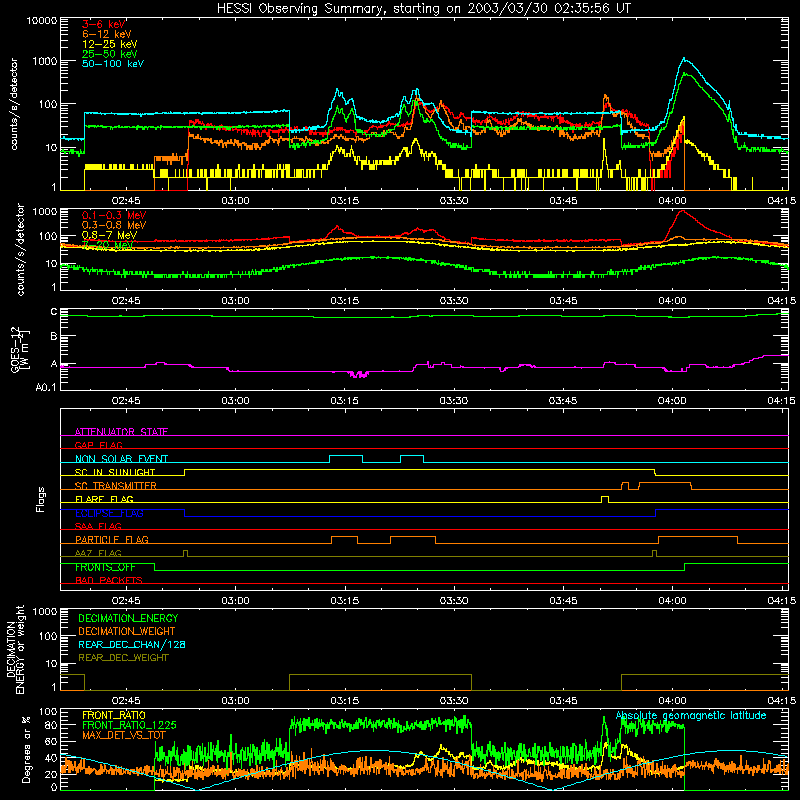Select the MAX_DET_VS_TOT legend label
The width and height of the screenshot is (800, 800).
[x=124, y=735]
